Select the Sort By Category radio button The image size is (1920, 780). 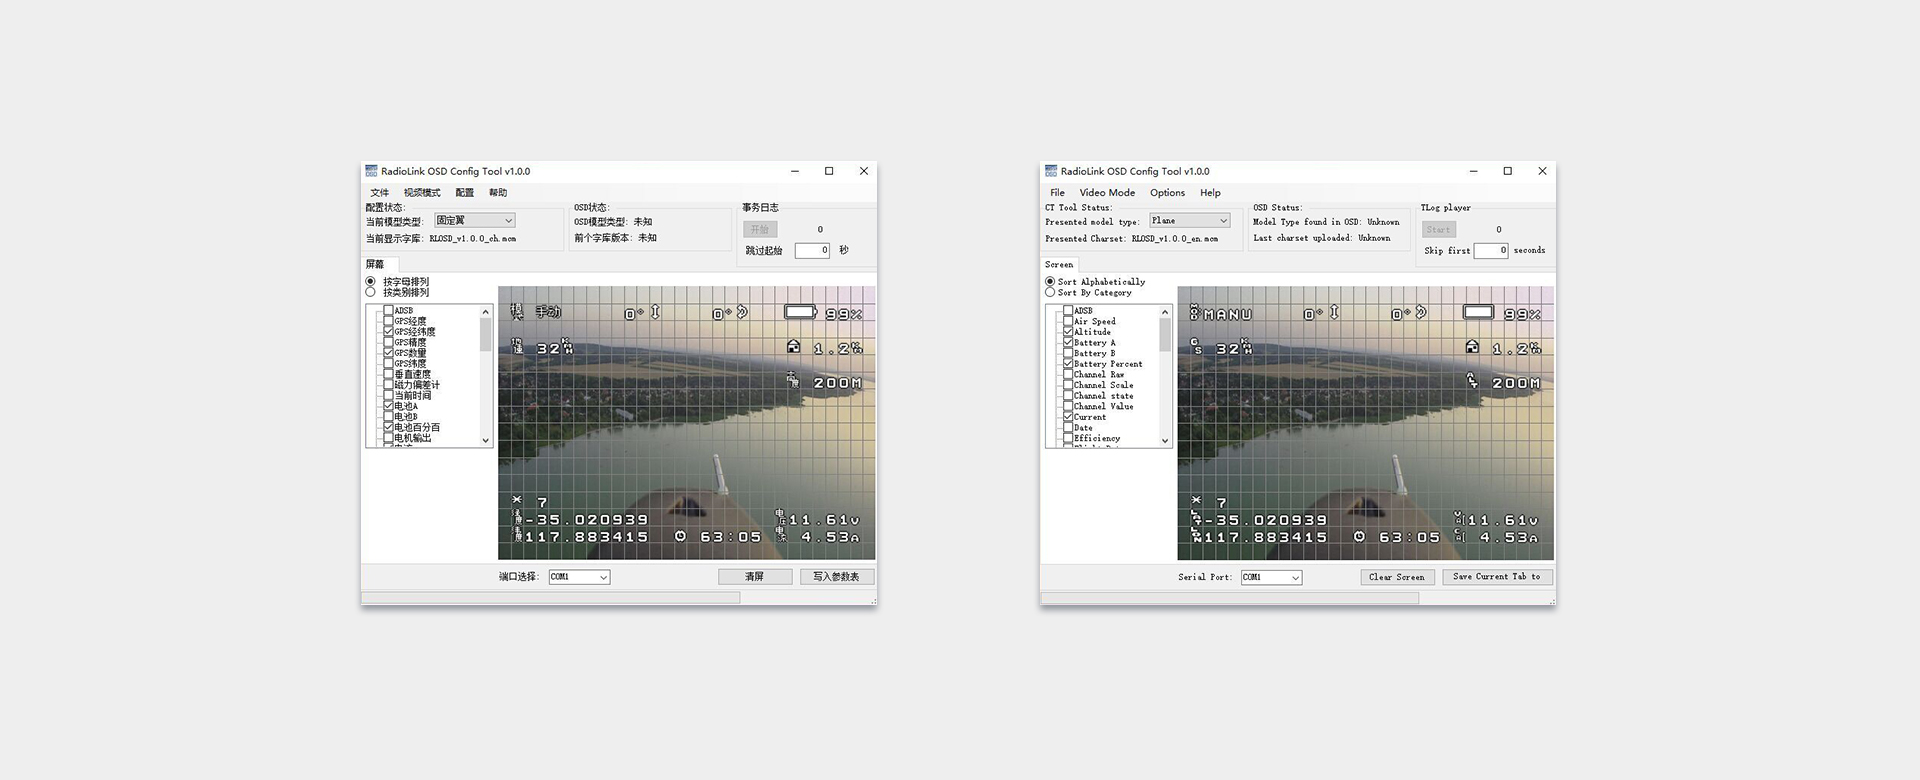pyautogui.click(x=1050, y=293)
